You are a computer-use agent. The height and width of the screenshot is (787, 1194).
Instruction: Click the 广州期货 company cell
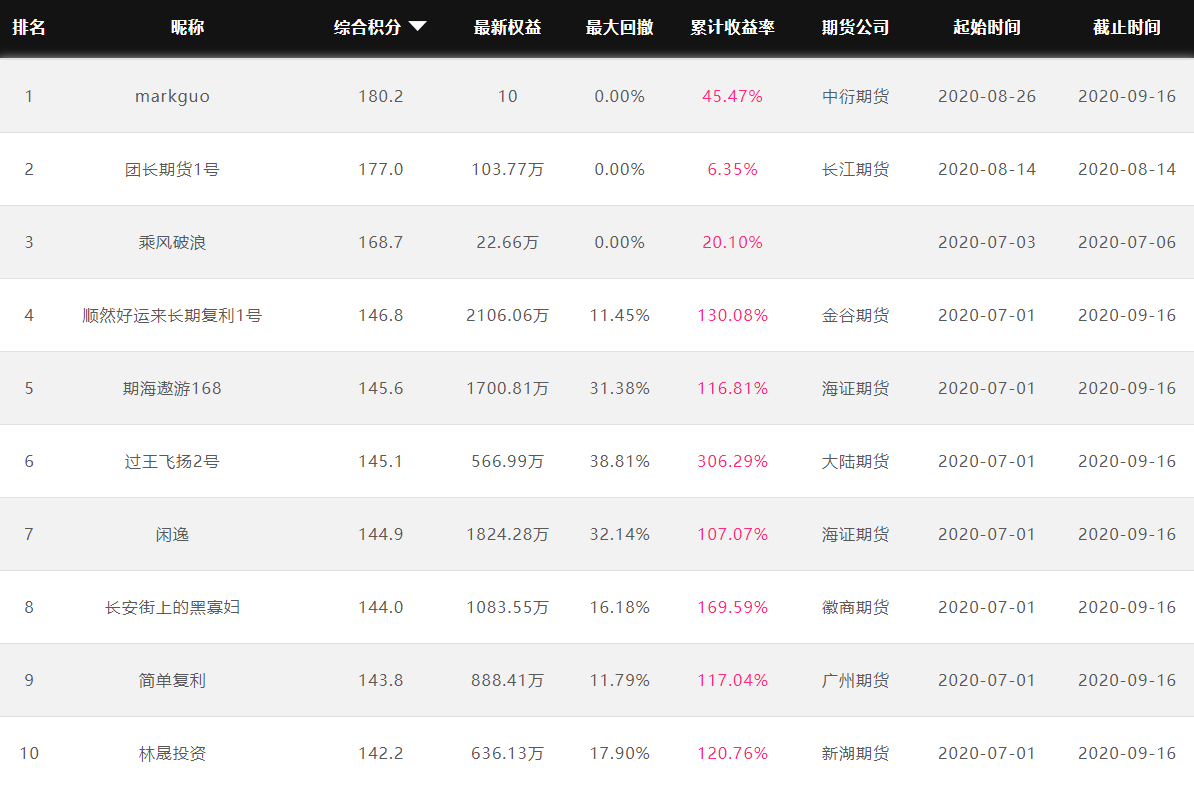[855, 680]
